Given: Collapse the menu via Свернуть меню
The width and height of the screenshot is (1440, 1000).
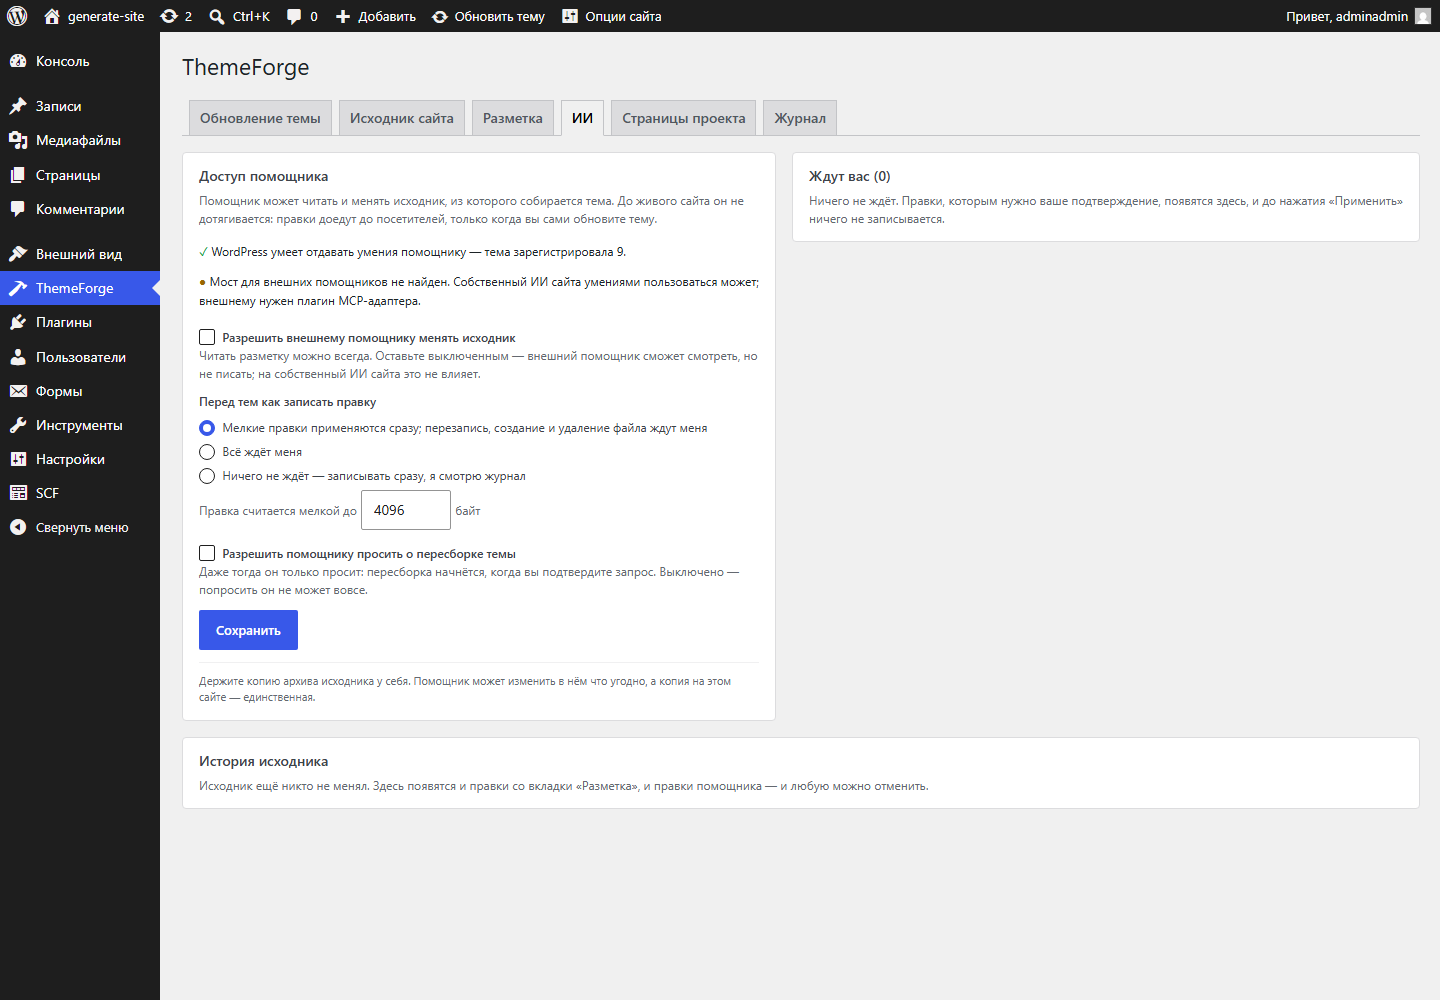Looking at the screenshot, I should [x=80, y=527].
